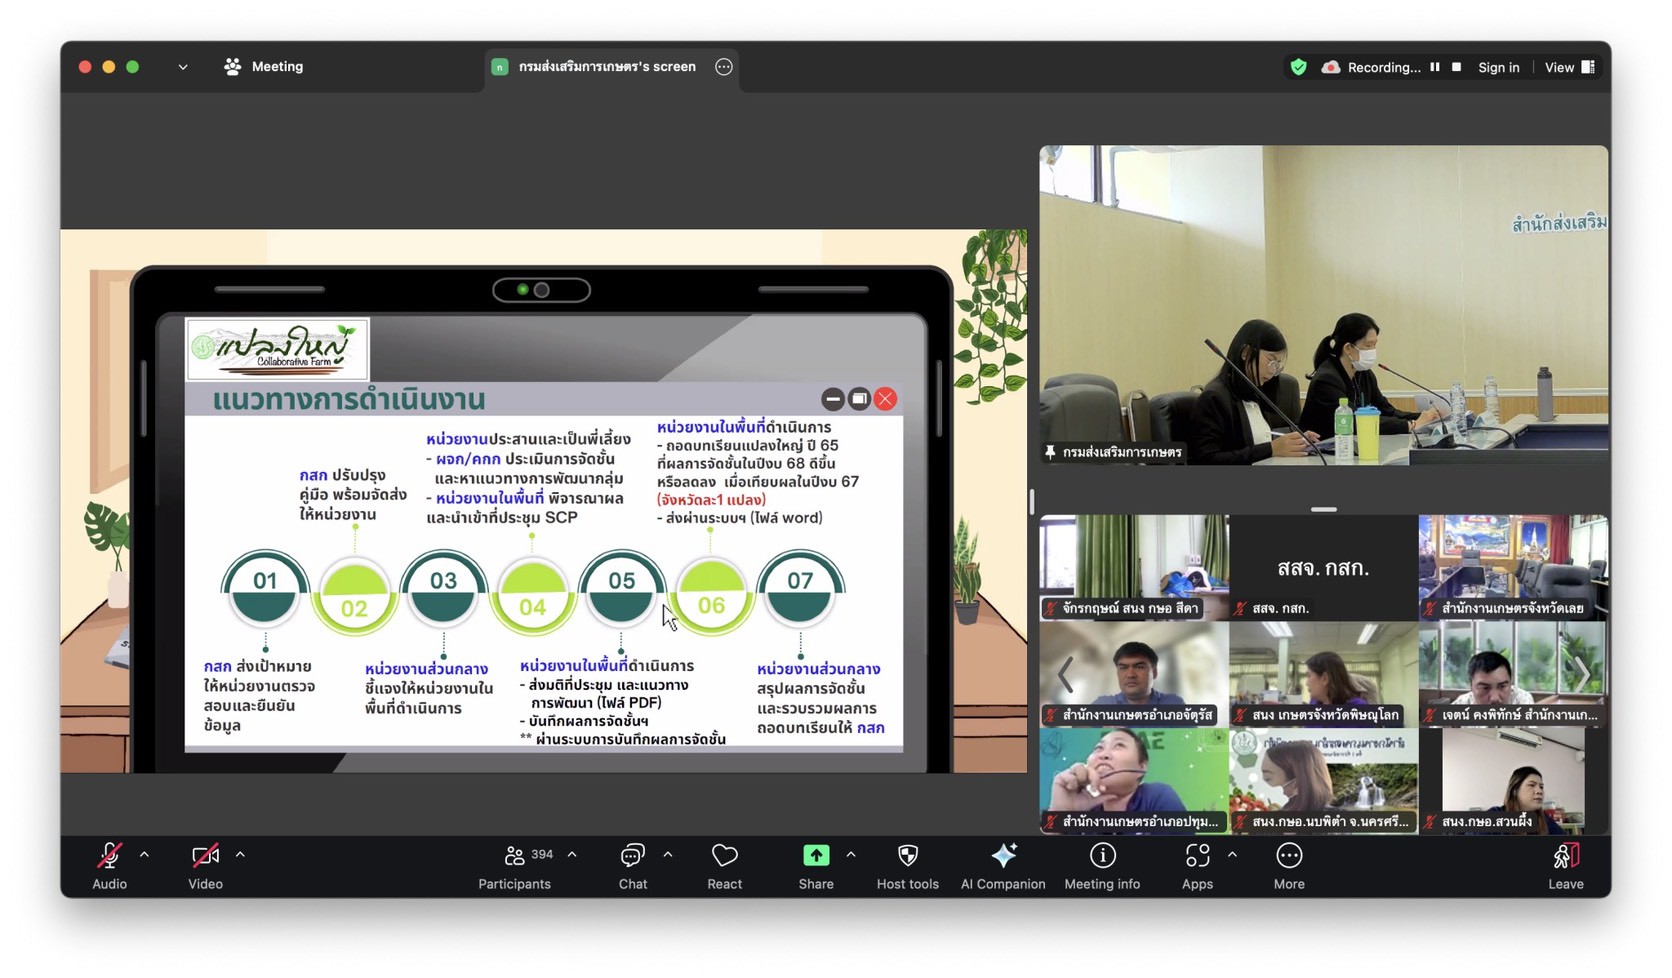The image size is (1672, 978).
Task: Open Meeting info
Action: coord(1102,857)
